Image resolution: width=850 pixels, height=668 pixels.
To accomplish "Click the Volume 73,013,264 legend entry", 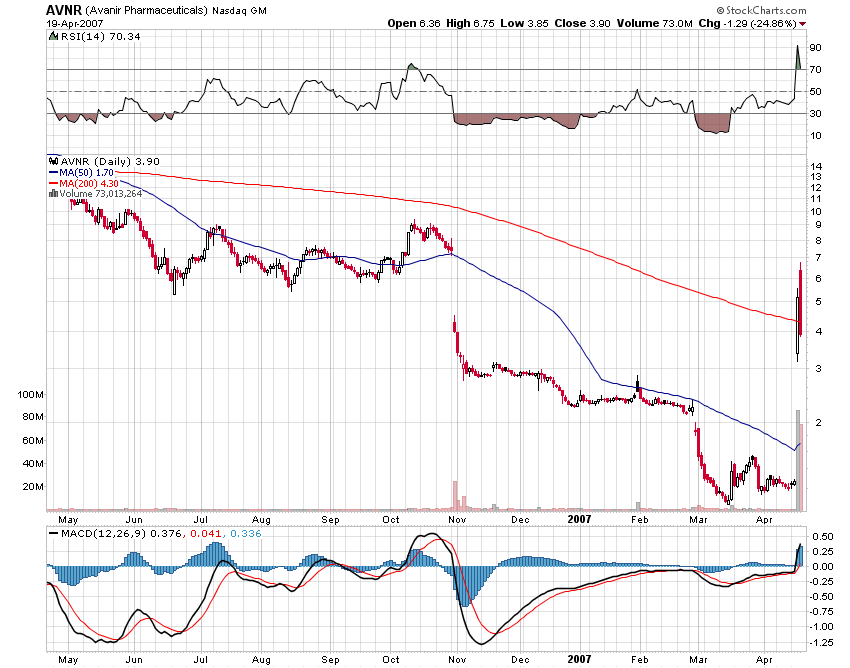I will pos(100,194).
